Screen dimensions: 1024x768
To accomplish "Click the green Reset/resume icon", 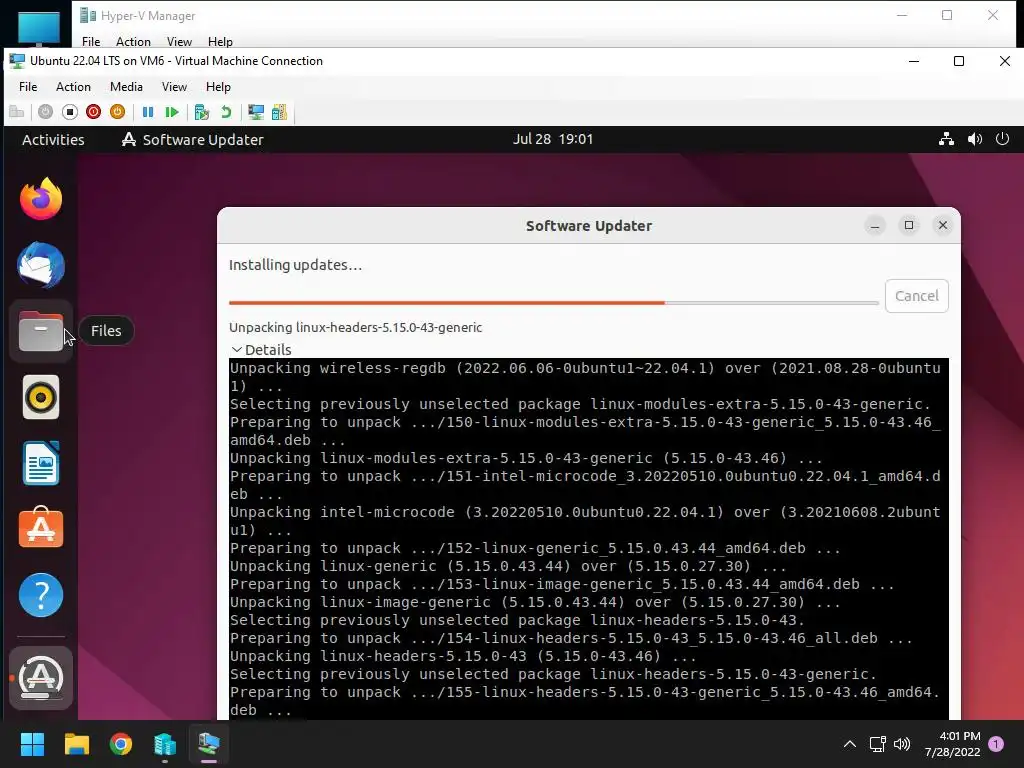I will tap(172, 112).
